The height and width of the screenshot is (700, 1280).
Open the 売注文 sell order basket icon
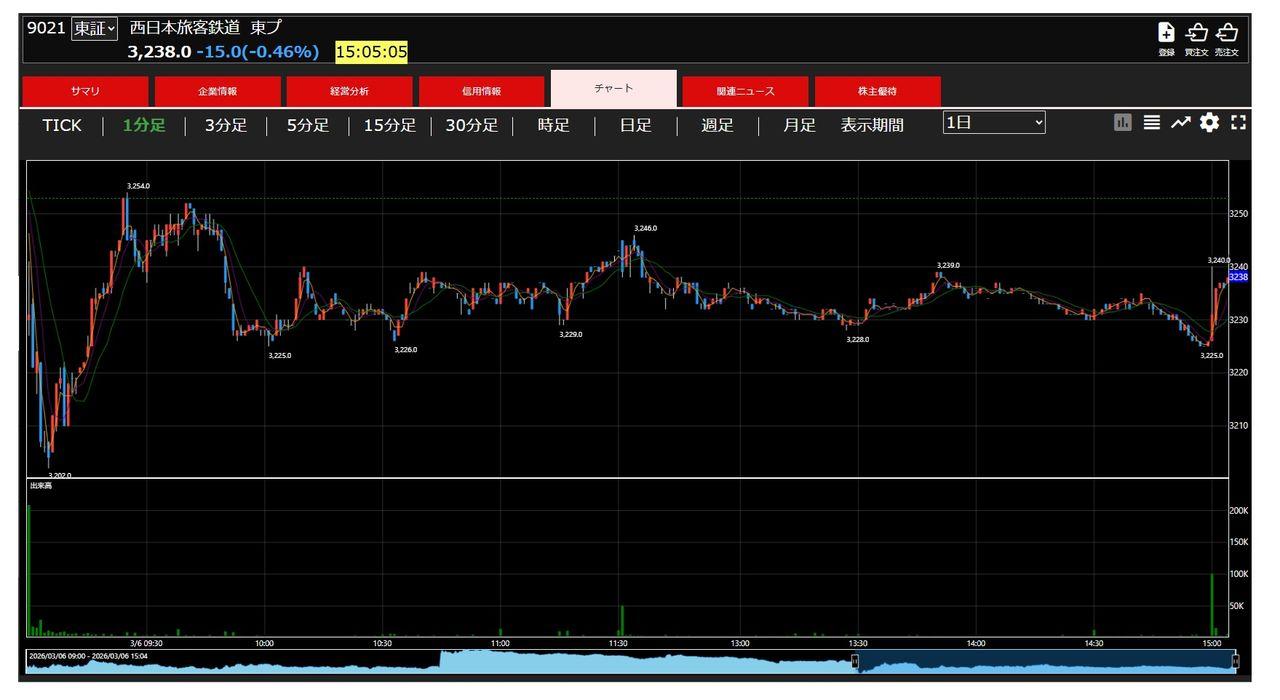tap(1227, 34)
